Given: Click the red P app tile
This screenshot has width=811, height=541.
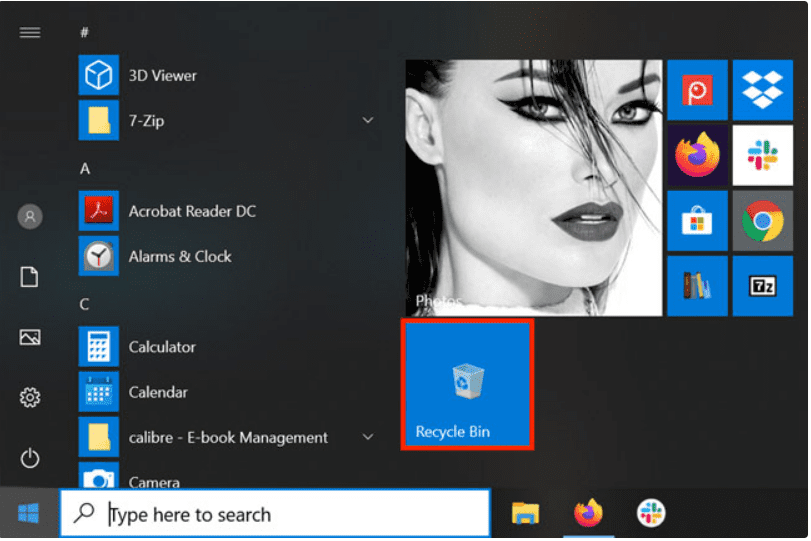Looking at the screenshot, I should pyautogui.click(x=697, y=90).
